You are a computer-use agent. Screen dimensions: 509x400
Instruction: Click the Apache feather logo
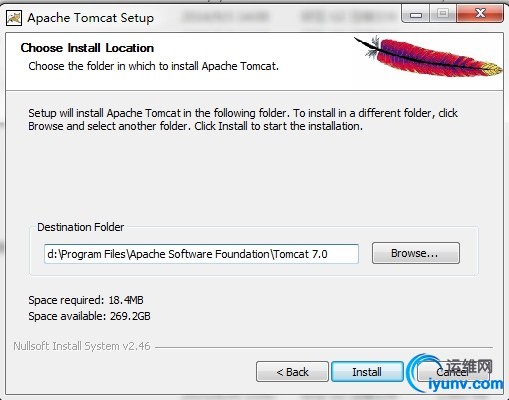(429, 56)
